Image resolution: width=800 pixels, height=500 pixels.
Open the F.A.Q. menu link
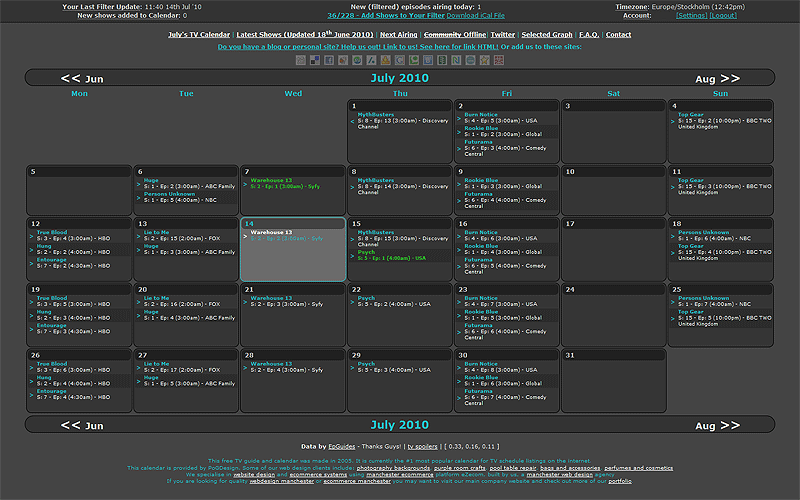(589, 35)
